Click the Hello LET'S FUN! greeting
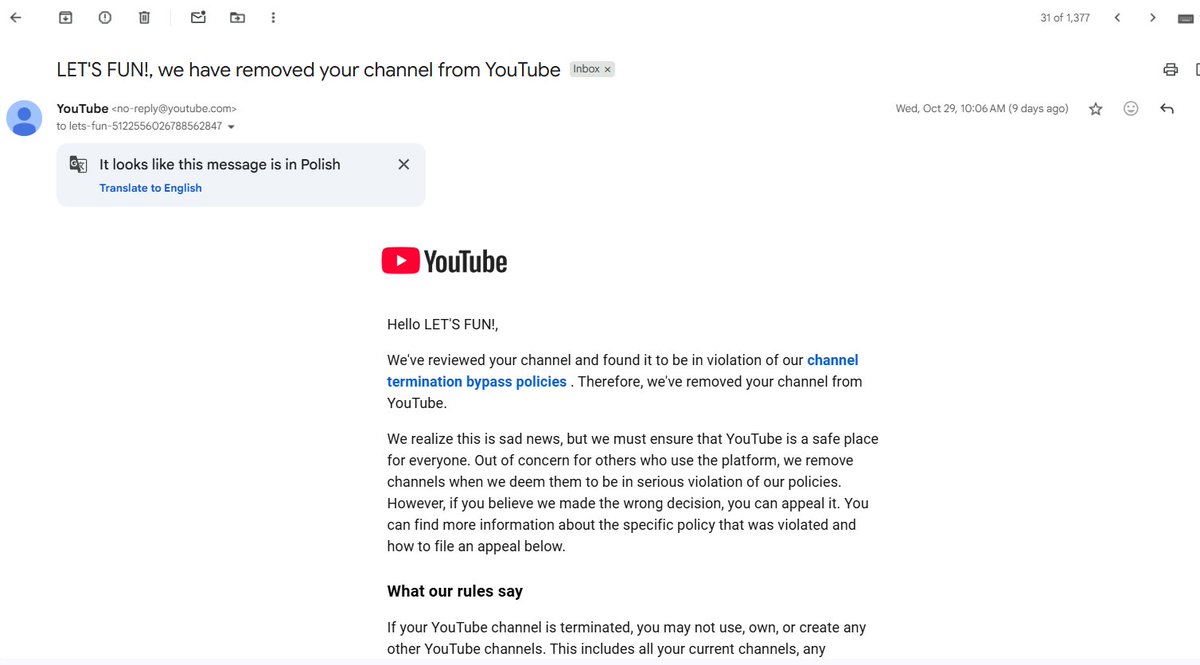Viewport: 1200px width, 665px height. 442,324
